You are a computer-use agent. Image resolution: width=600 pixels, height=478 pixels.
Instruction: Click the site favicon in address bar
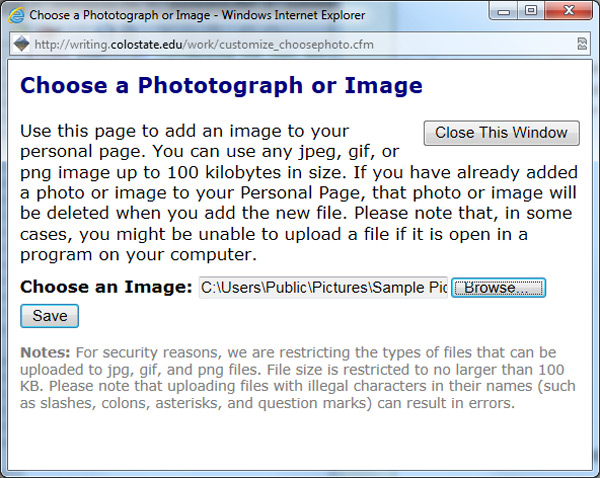(22, 44)
